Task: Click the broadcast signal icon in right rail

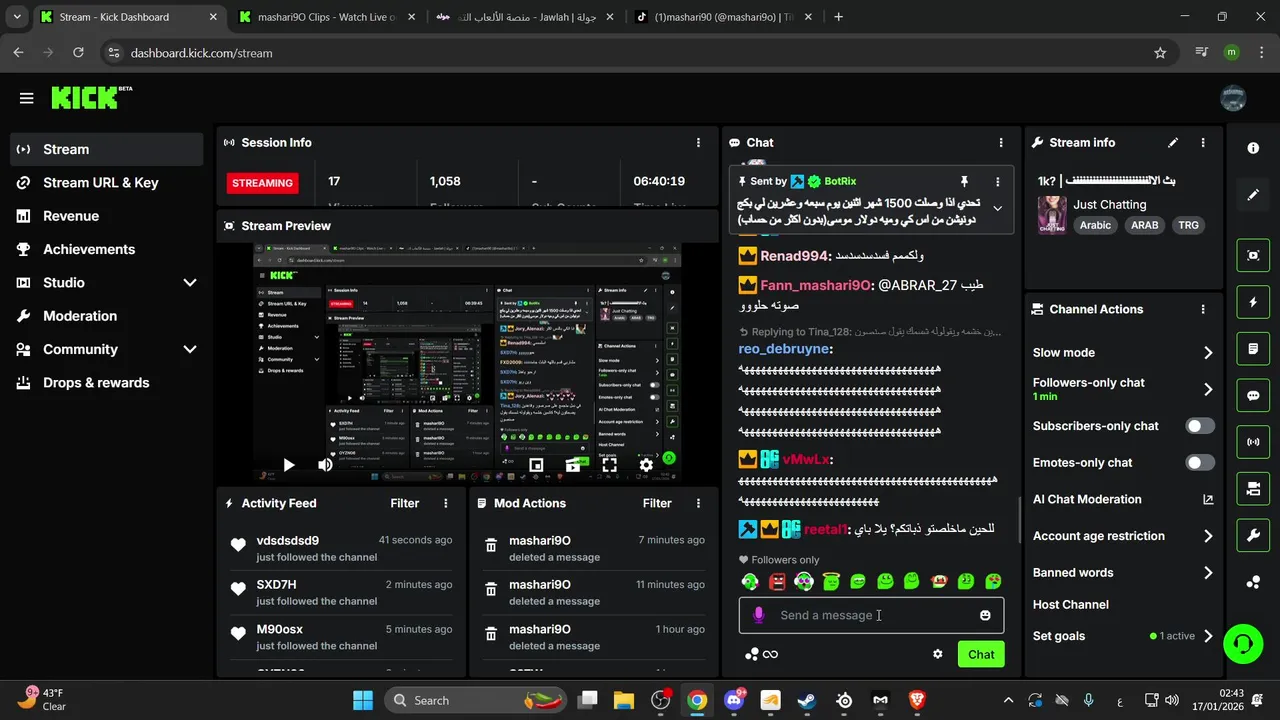Action: coord(1253,441)
